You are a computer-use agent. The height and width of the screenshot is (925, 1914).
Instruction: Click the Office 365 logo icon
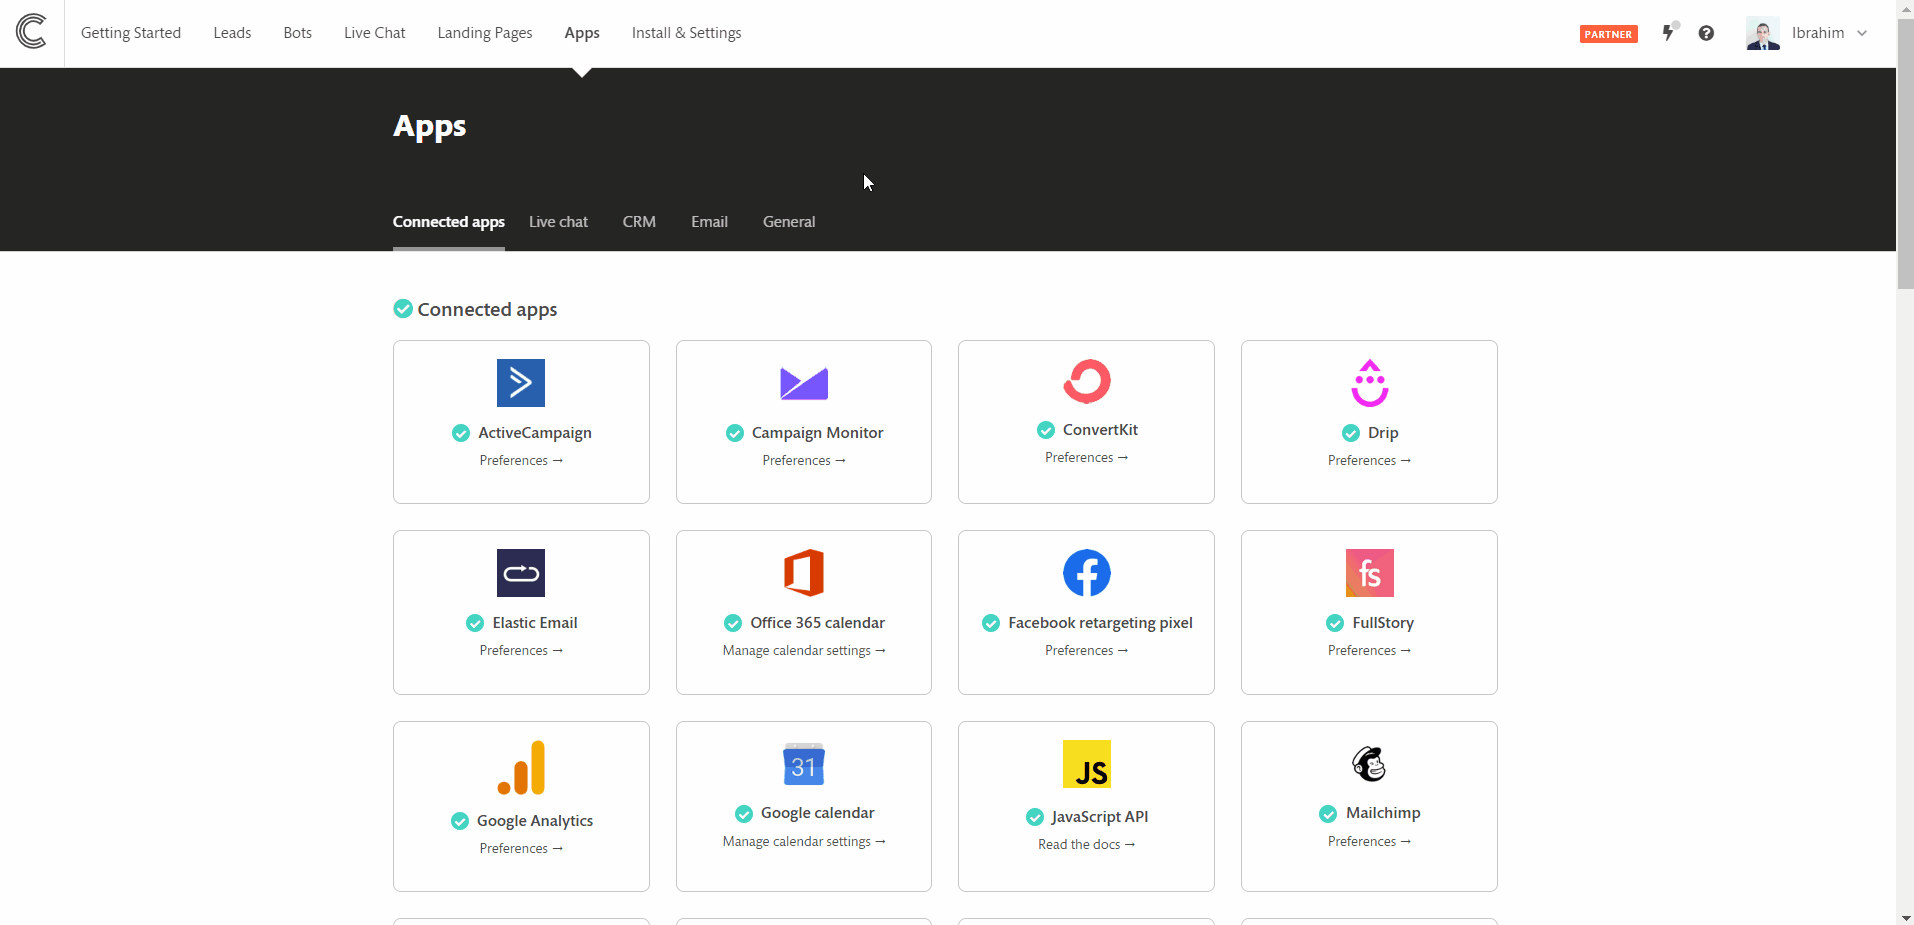tap(804, 573)
